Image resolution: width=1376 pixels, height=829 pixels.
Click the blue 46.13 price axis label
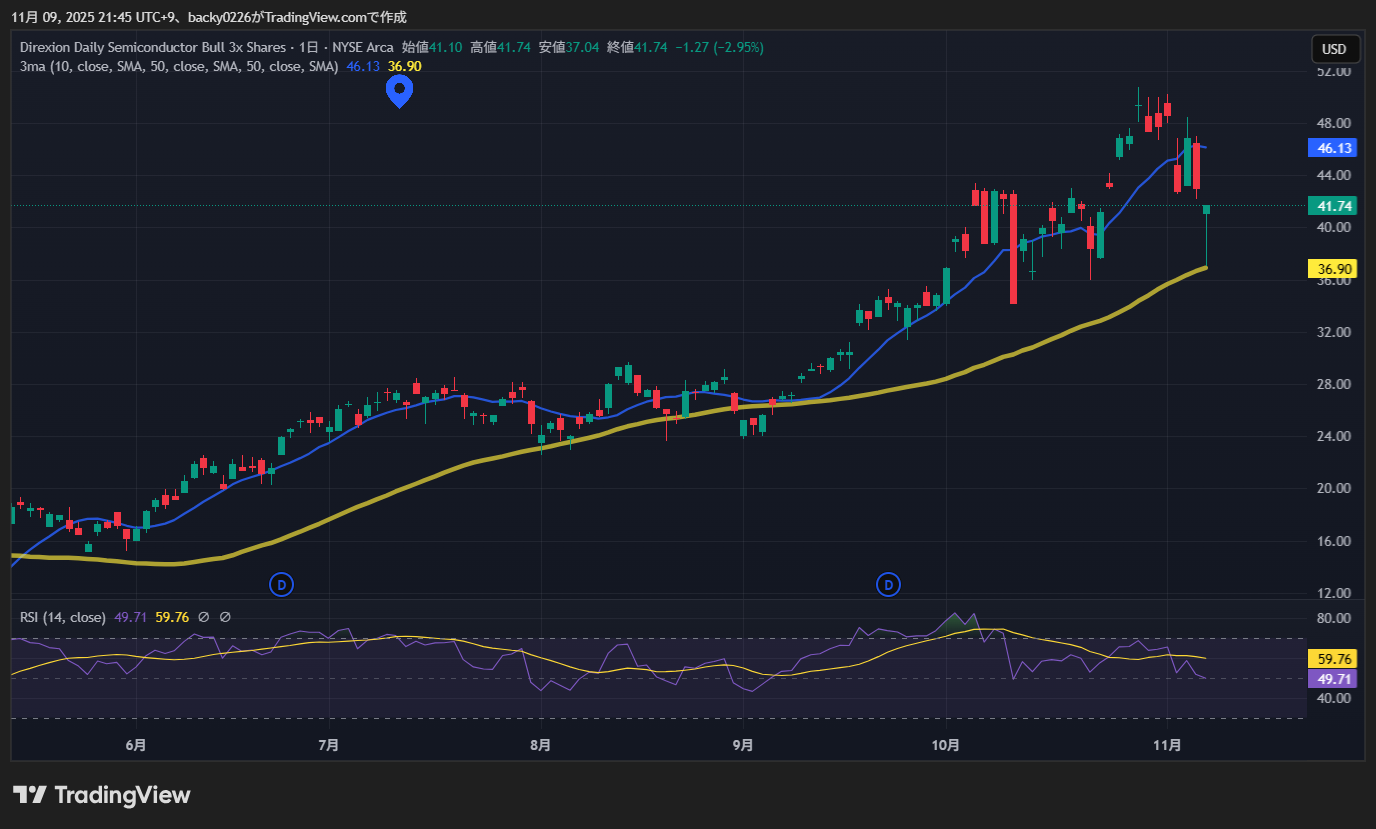coord(1334,148)
